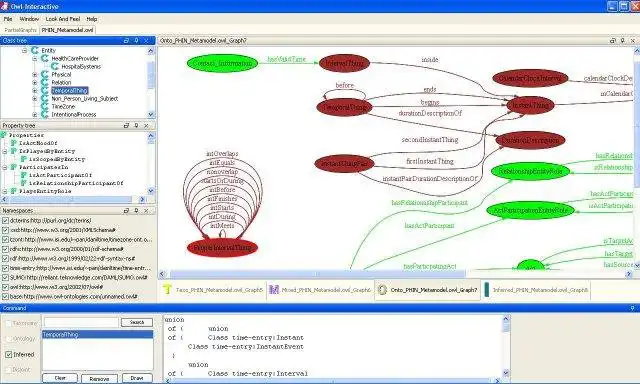Close the Property tree panel
This screenshot has width=640, height=384.
(146, 126)
